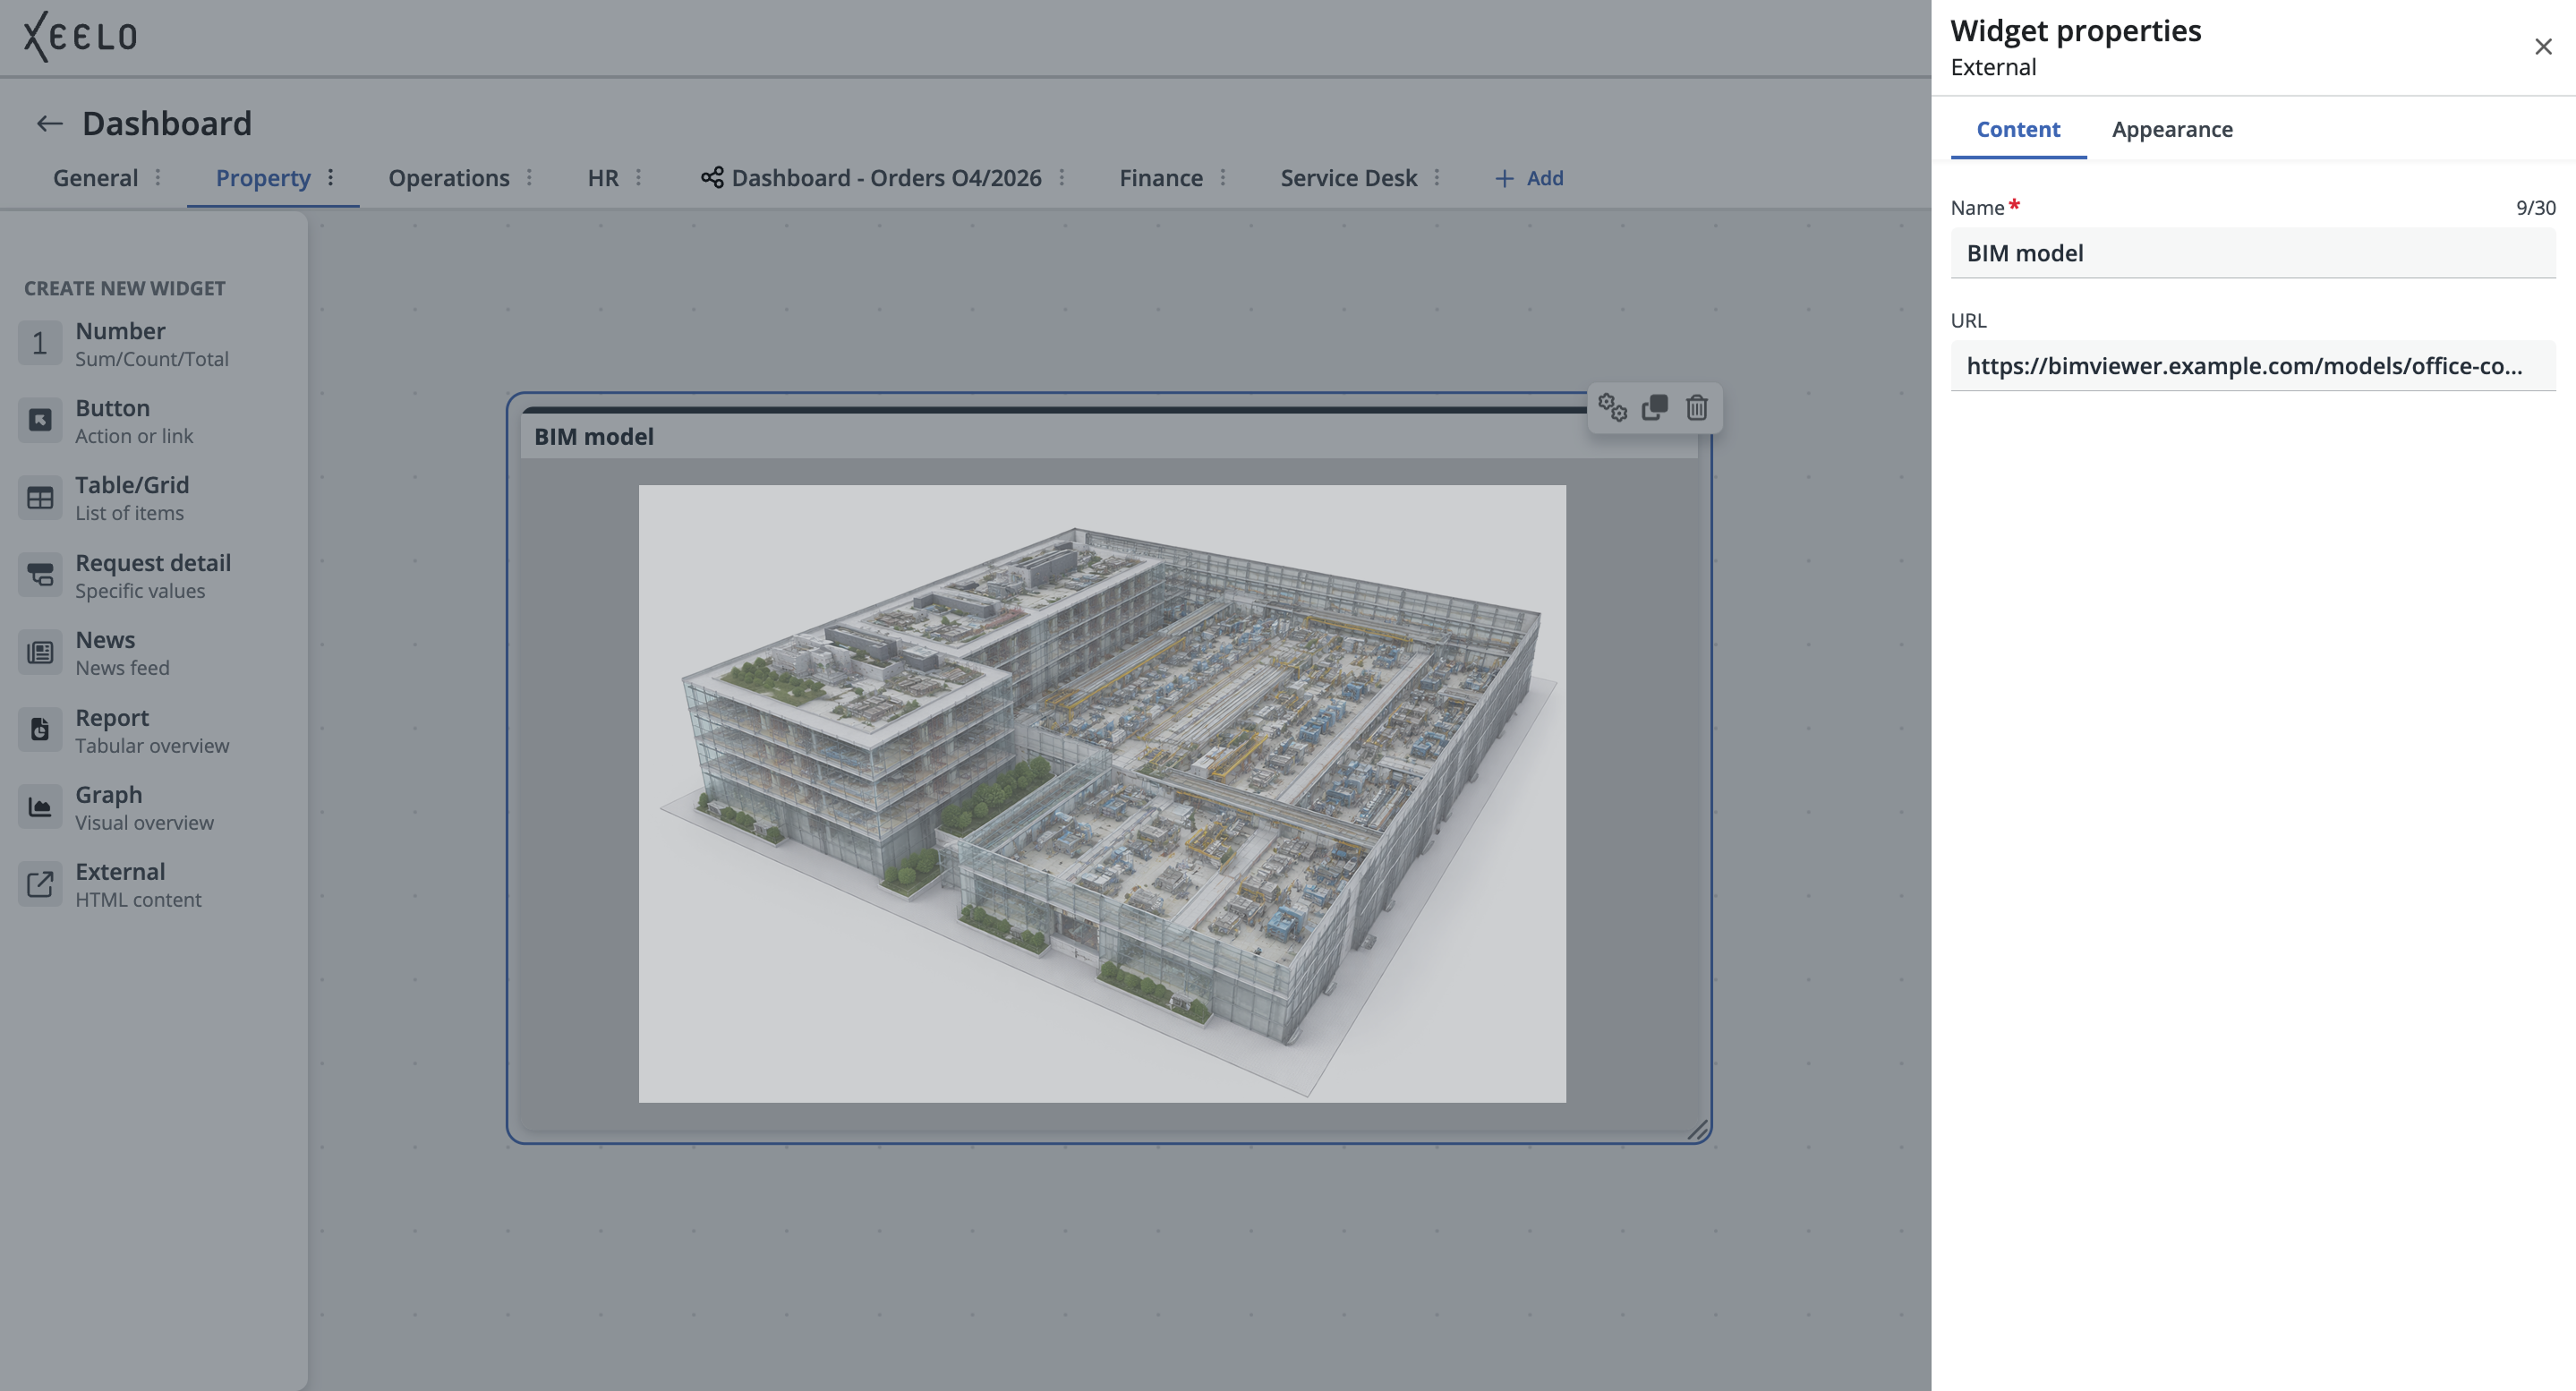The width and height of the screenshot is (2576, 1391).
Task: Click the 9/30 character counter
Action: pos(2535,208)
